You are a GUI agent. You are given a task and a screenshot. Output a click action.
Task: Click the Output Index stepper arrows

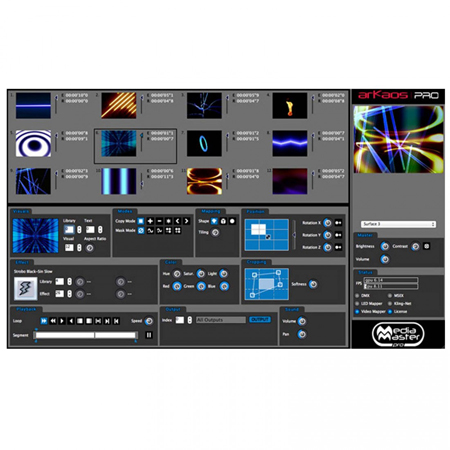click(190, 320)
